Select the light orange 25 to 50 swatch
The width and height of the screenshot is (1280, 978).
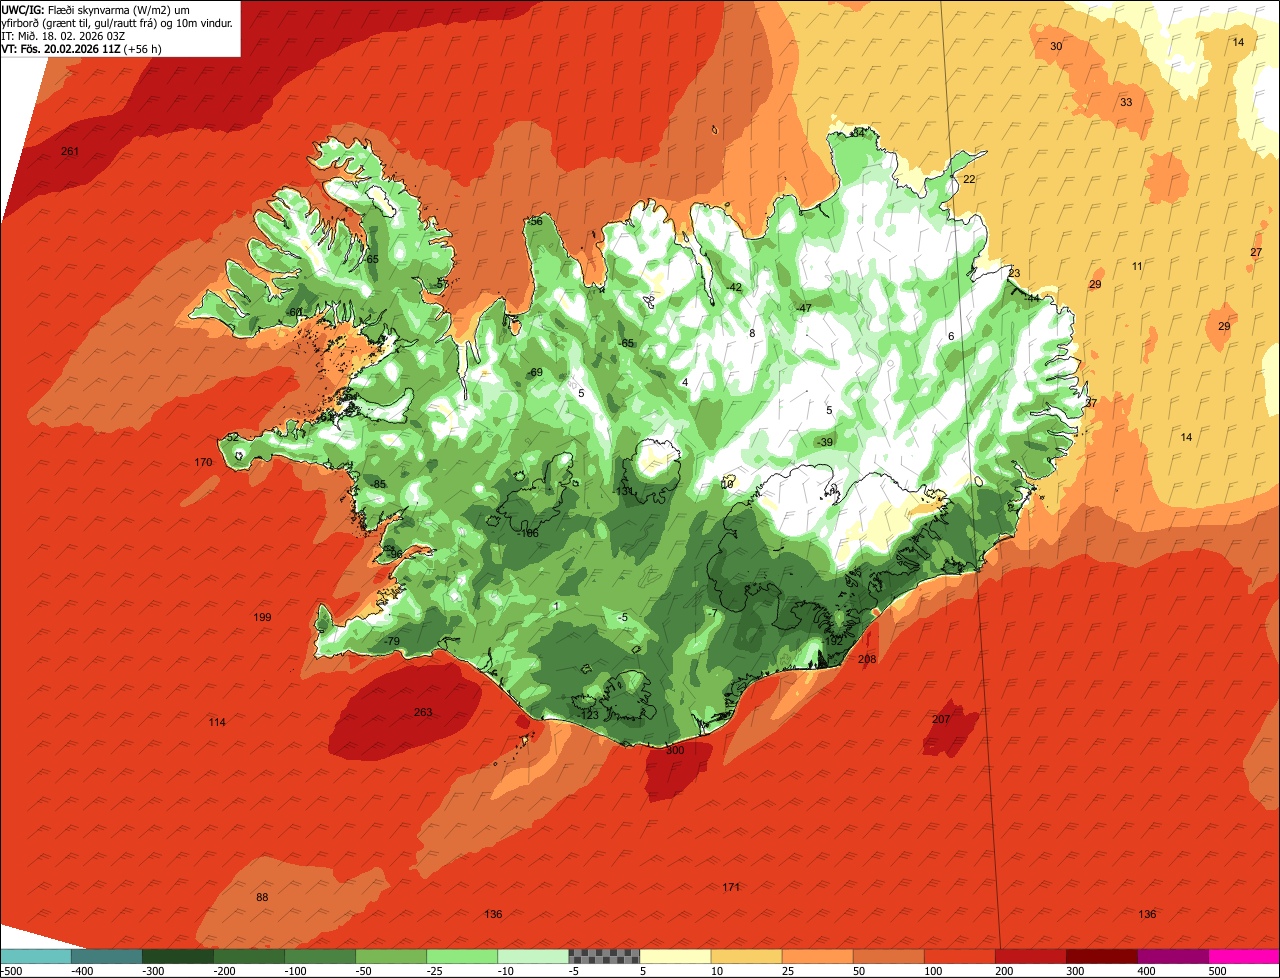817,956
